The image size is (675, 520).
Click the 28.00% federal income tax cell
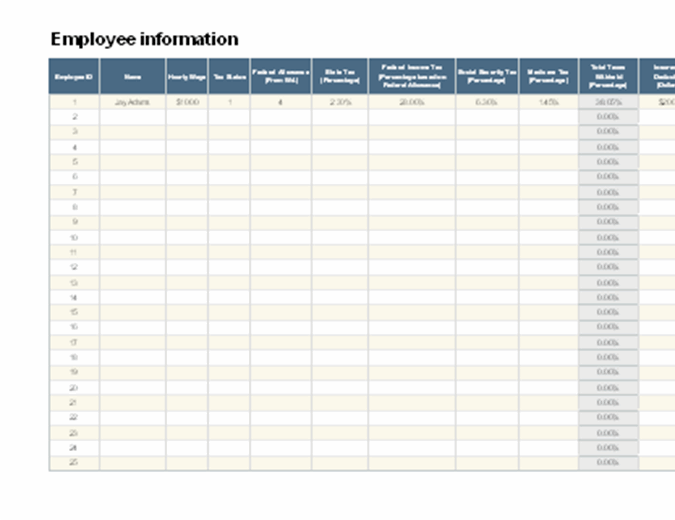(x=411, y=102)
